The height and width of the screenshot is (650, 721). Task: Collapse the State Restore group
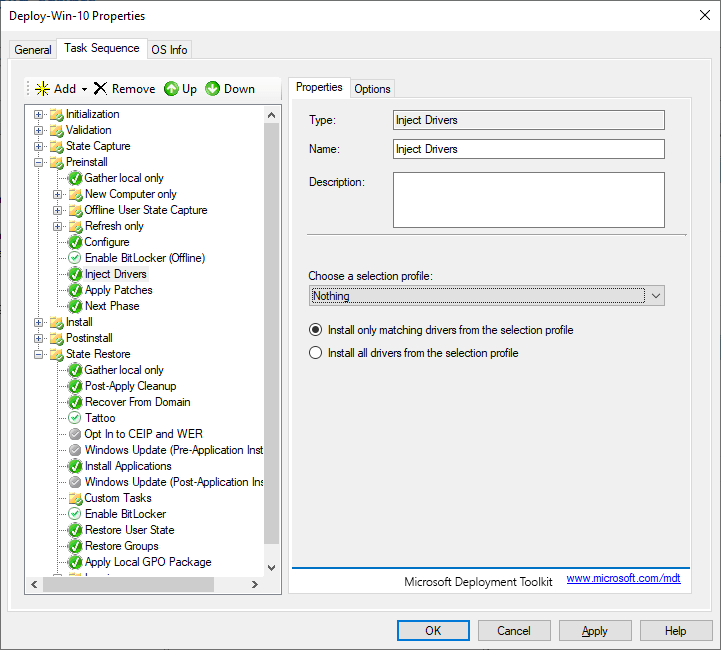click(39, 354)
